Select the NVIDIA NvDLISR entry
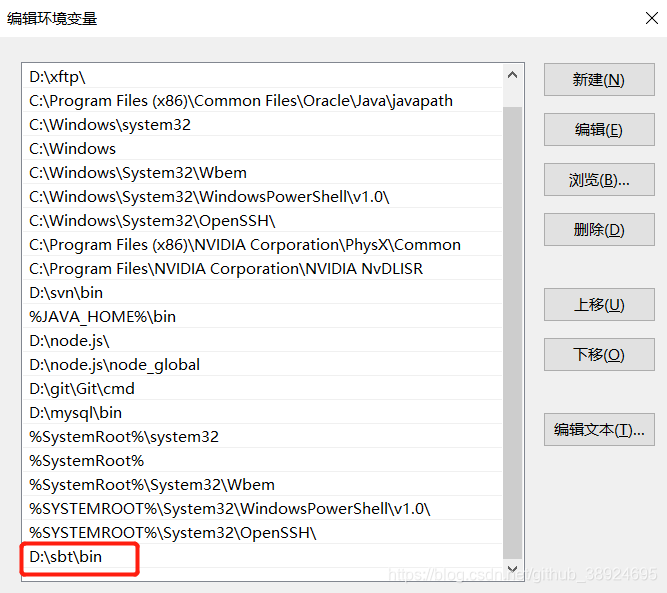The height and width of the screenshot is (593, 667). [262, 269]
